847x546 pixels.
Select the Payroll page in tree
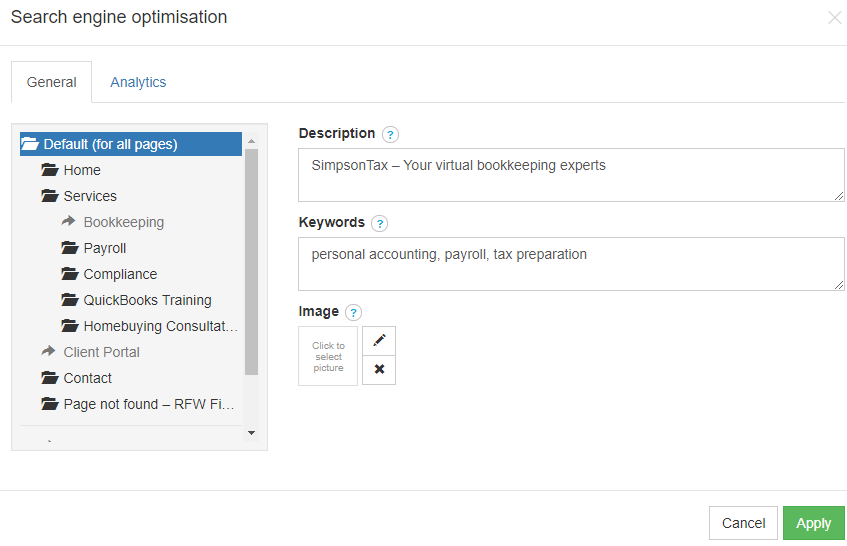click(105, 248)
